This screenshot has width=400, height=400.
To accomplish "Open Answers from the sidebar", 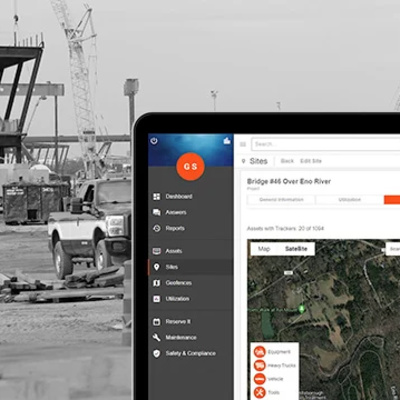I will click(176, 212).
